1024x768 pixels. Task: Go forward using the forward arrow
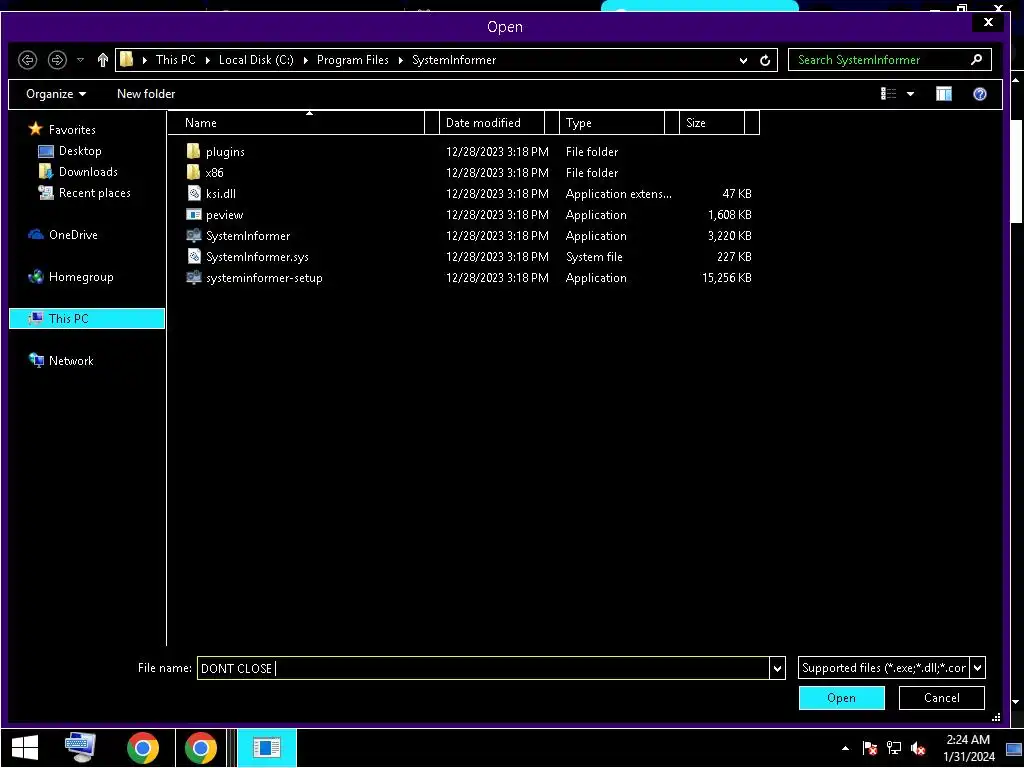tap(57, 60)
